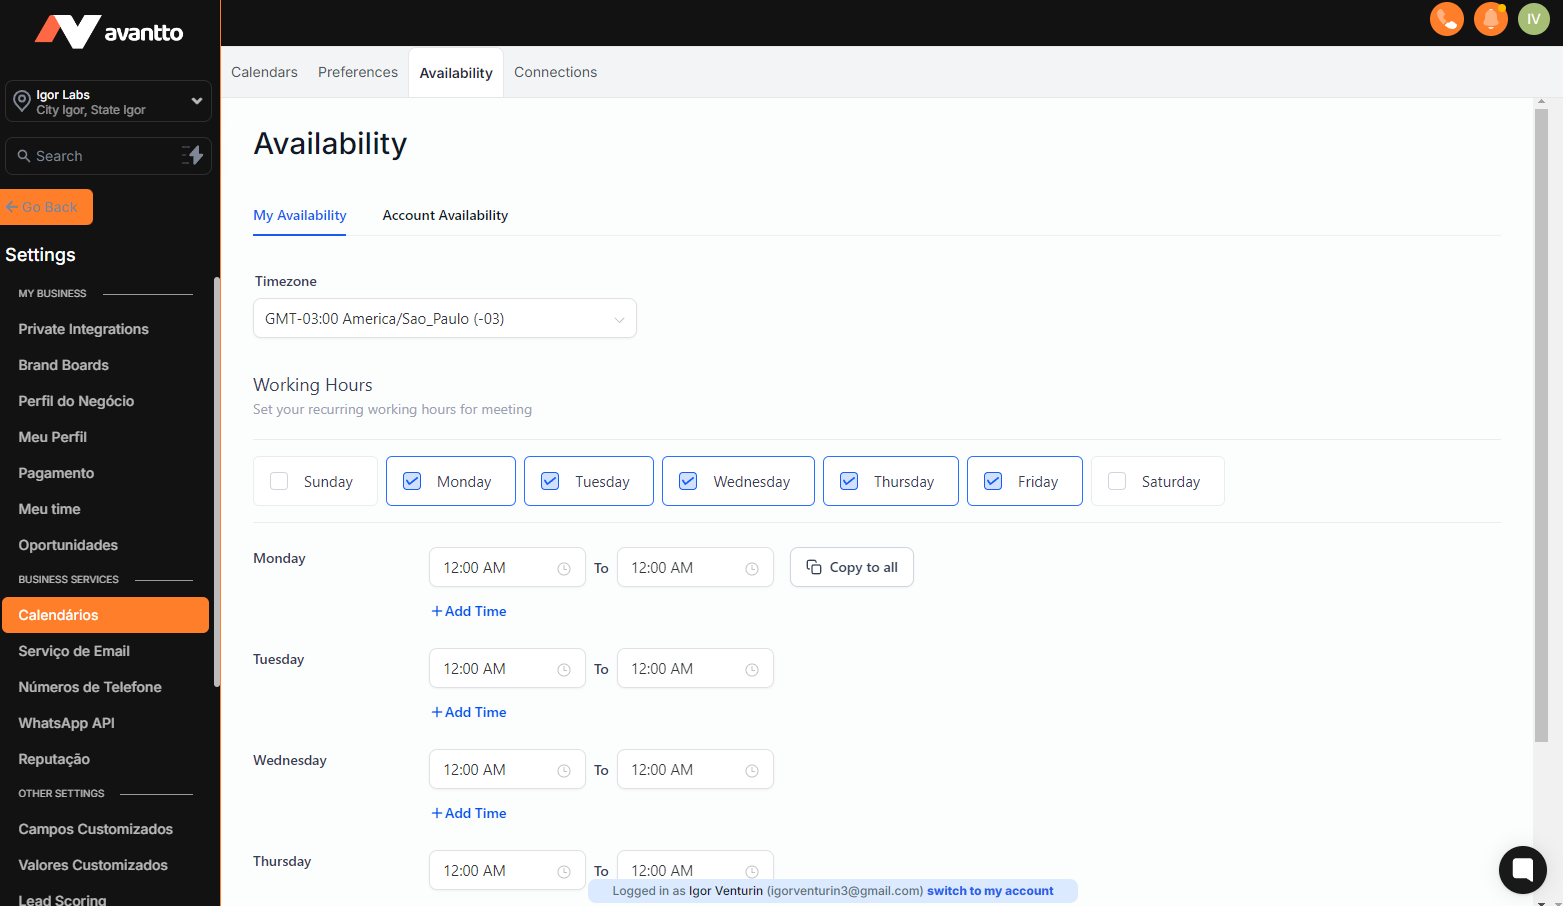
Task: Click clock icon in Tuesday end time
Action: [752, 670]
